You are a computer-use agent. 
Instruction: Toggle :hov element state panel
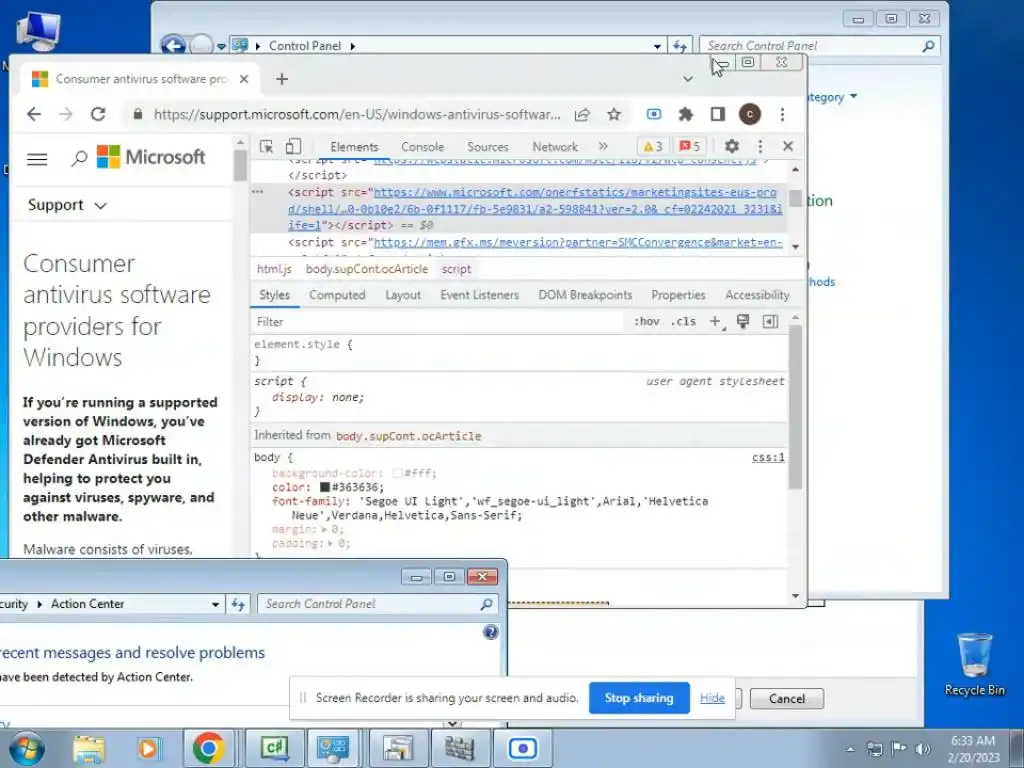point(647,322)
